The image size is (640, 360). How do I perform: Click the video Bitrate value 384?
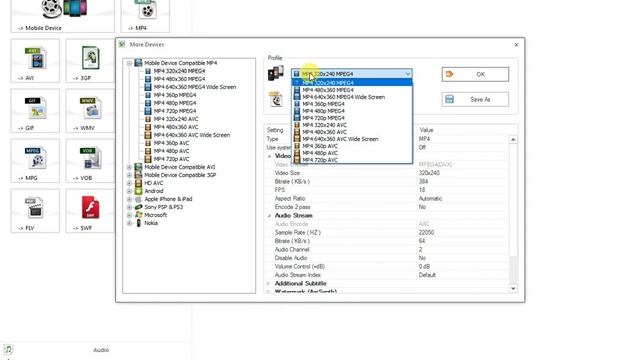423,182
